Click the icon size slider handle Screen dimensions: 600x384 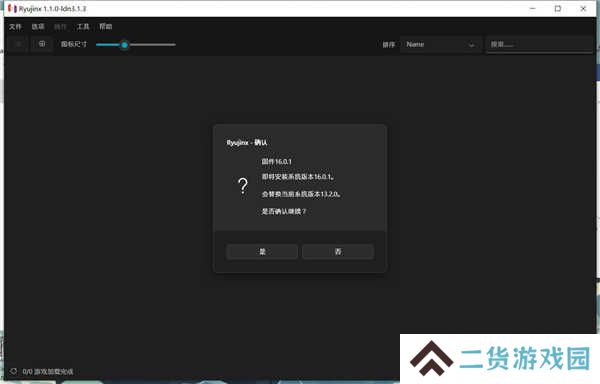[x=124, y=45]
